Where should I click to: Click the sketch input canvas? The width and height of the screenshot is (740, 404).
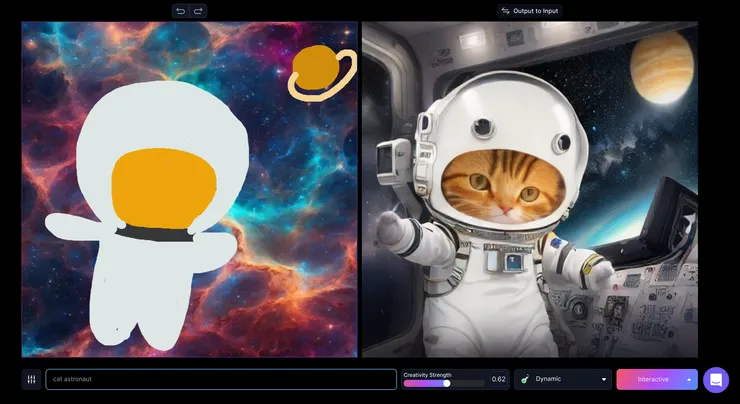(189, 189)
